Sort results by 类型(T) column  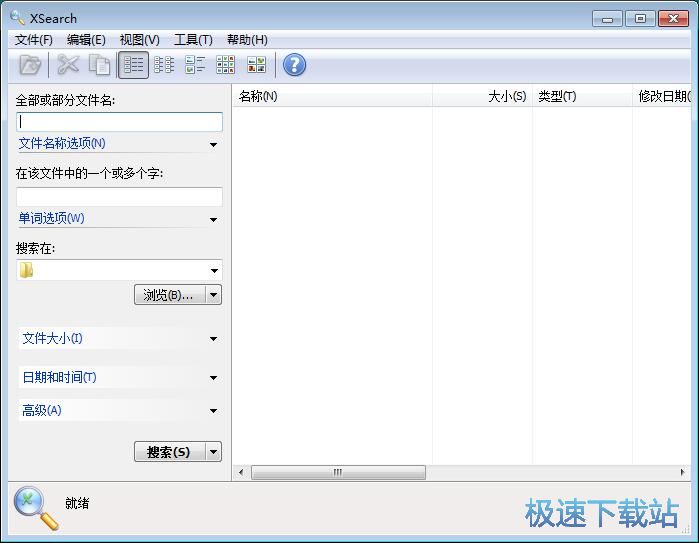tap(582, 96)
